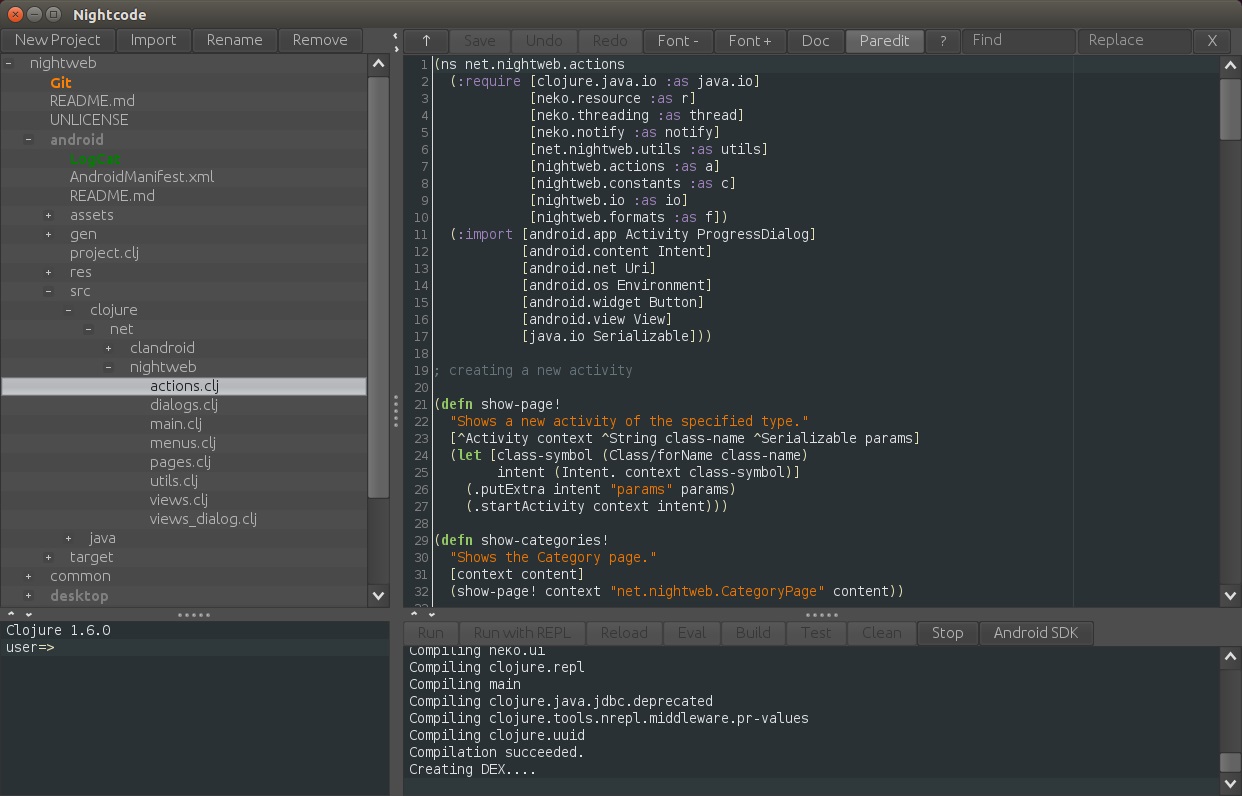Click the New Project button
This screenshot has height=796, width=1242.
[58, 40]
